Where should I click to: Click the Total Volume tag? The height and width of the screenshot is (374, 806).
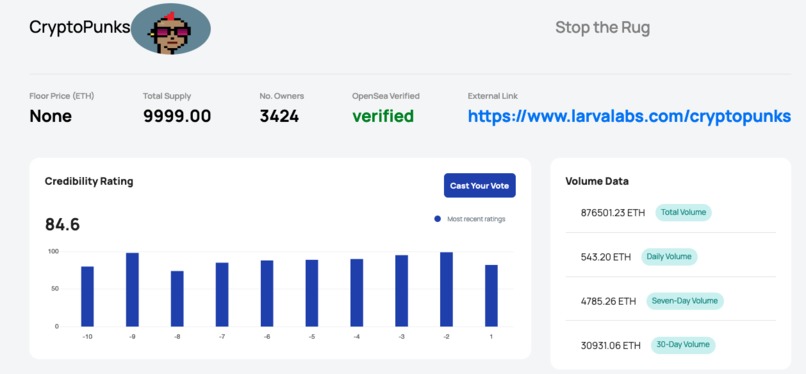point(683,212)
